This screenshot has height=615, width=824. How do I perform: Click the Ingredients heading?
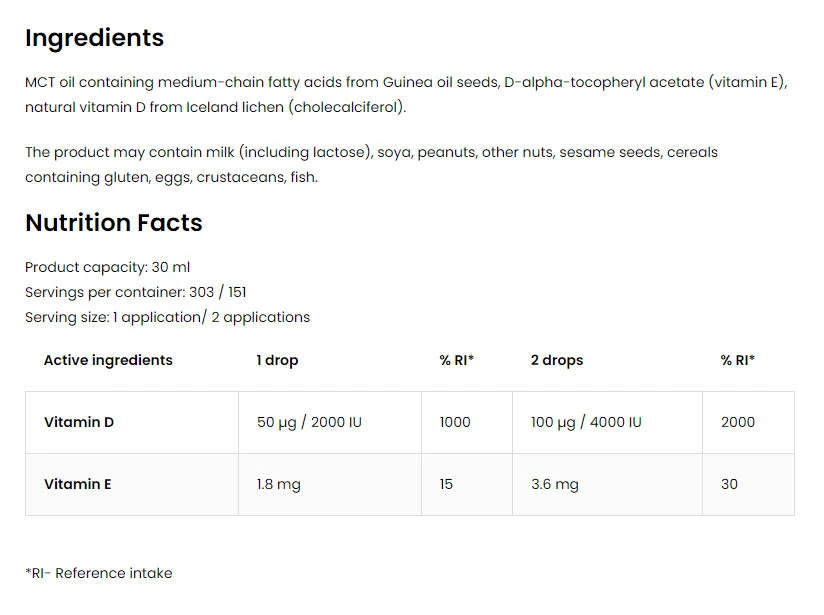click(x=94, y=38)
